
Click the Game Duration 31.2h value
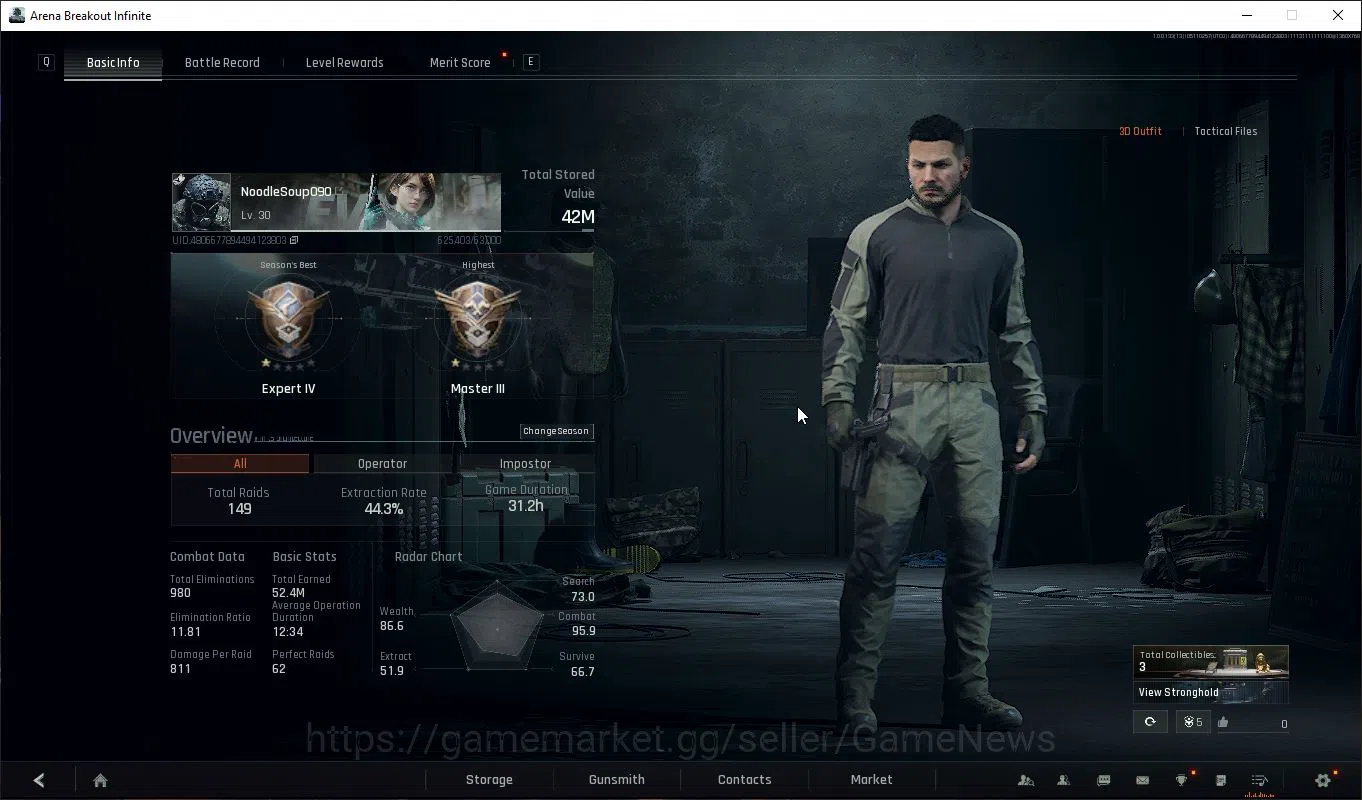(526, 506)
